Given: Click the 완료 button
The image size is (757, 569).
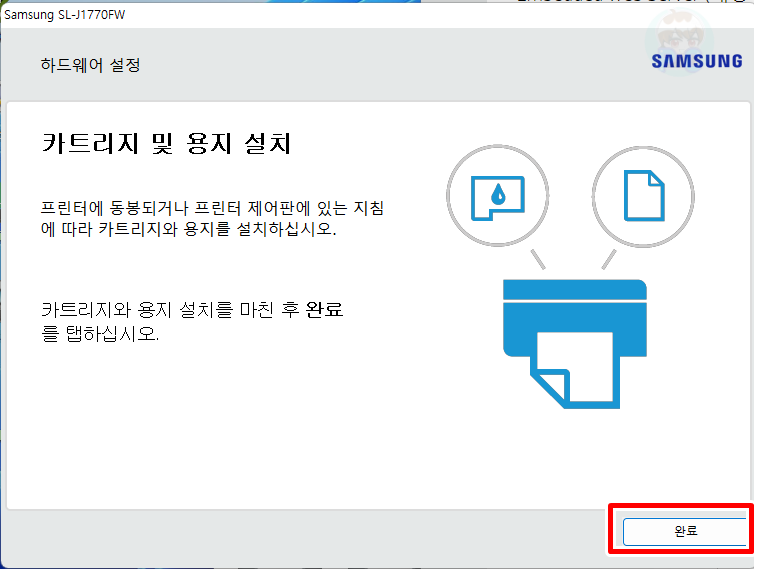Looking at the screenshot, I should click(685, 532).
